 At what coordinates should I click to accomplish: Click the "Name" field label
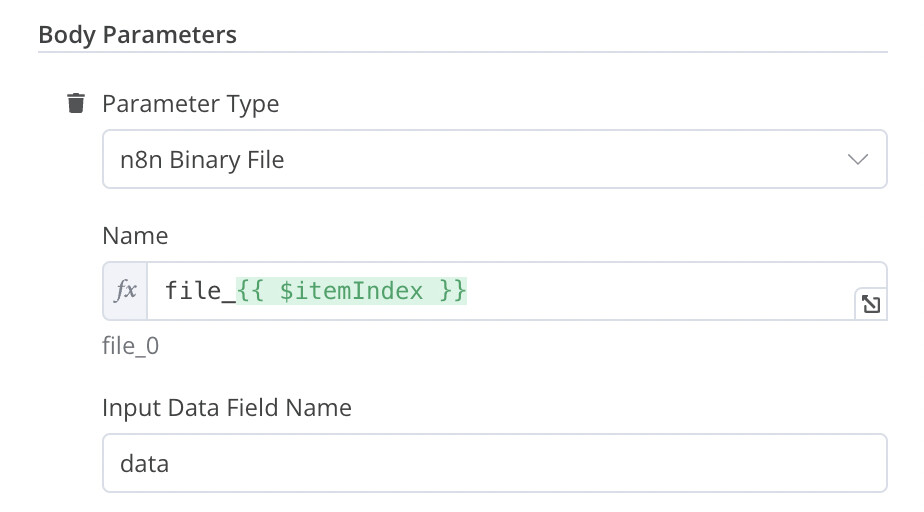coord(135,236)
